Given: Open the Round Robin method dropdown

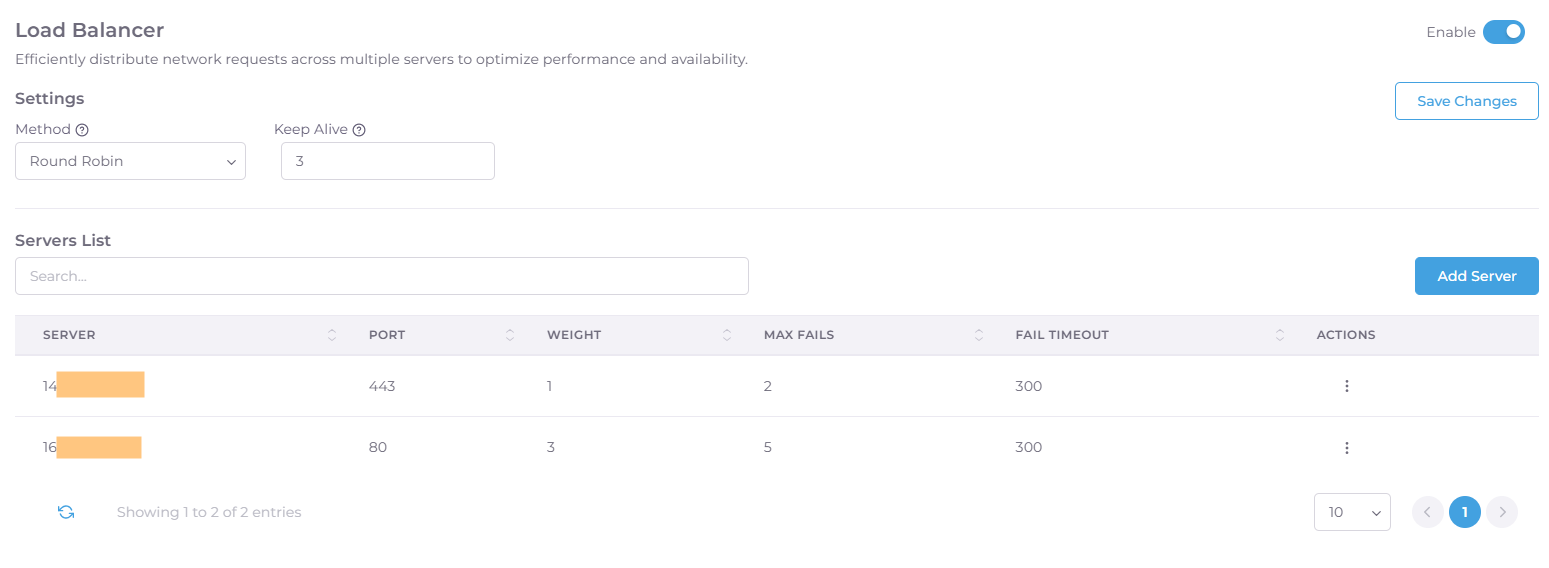Looking at the screenshot, I should click(130, 161).
